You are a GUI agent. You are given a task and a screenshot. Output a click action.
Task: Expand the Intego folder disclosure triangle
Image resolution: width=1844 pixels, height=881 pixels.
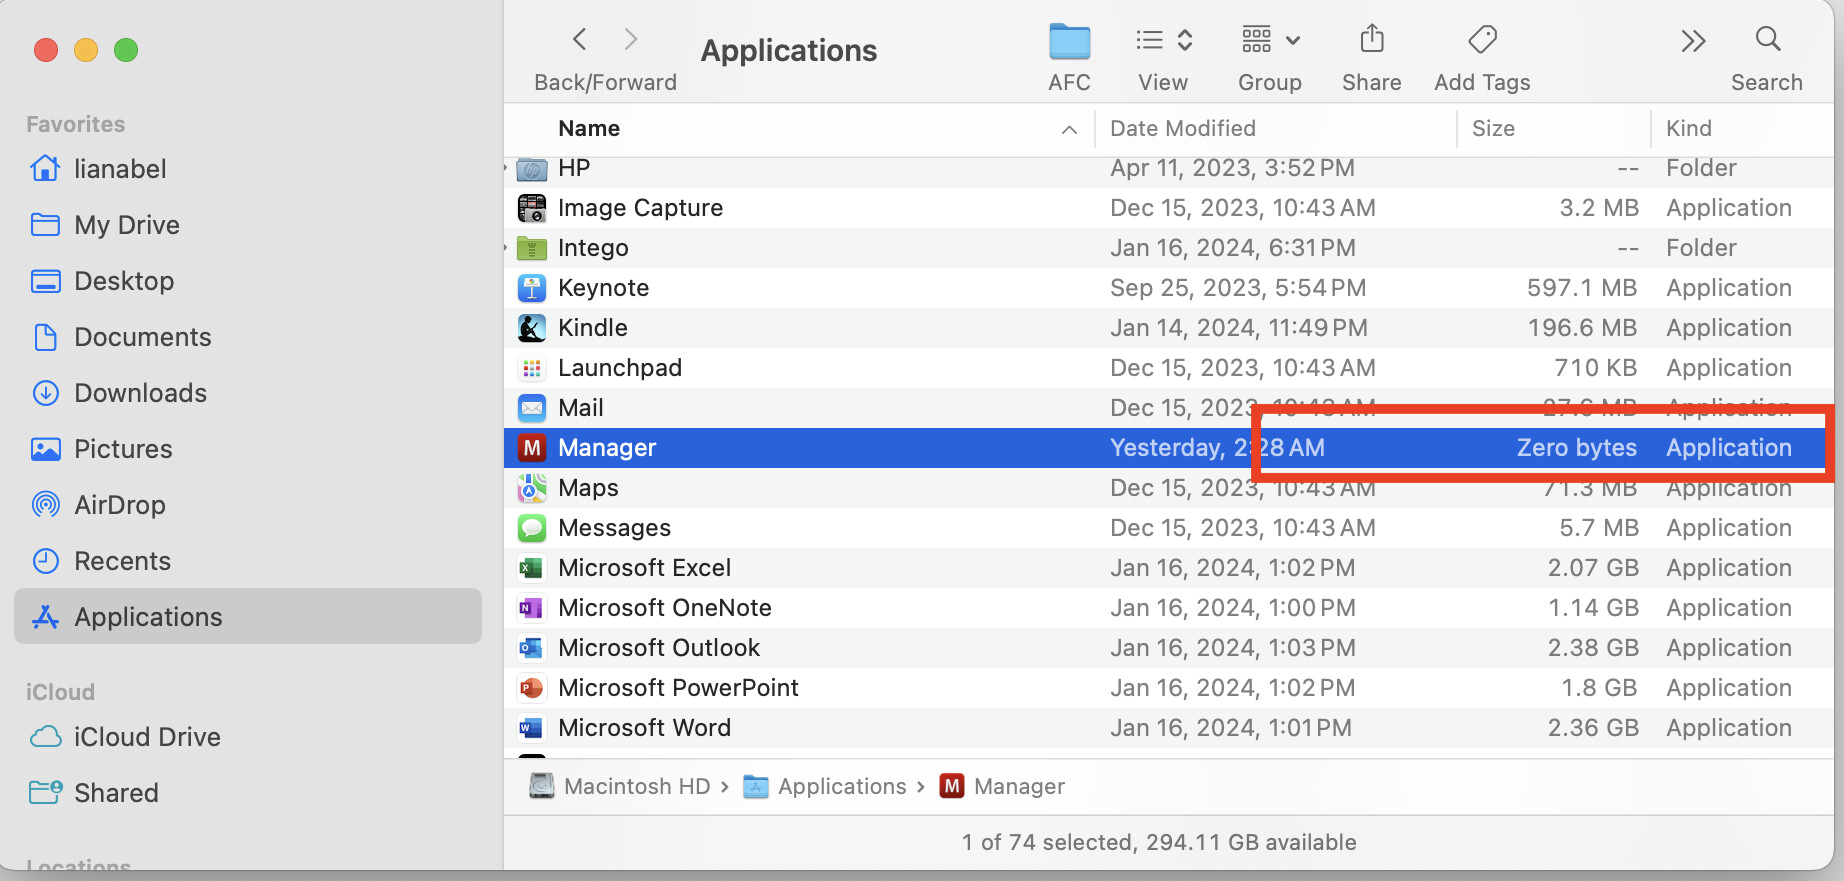coord(507,248)
